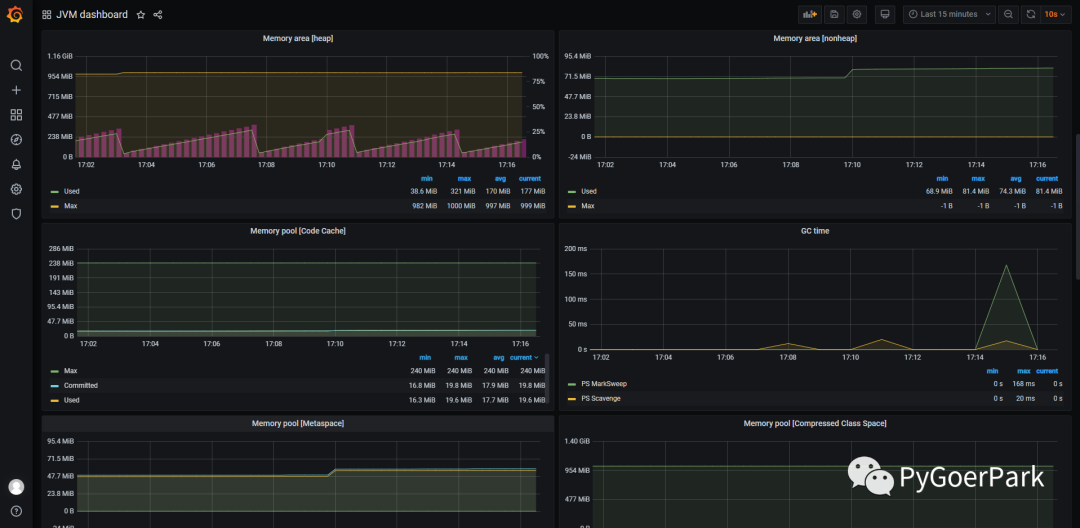Open the Memory area [heap] panel title menu
This screenshot has height=528, width=1080.
click(297, 38)
